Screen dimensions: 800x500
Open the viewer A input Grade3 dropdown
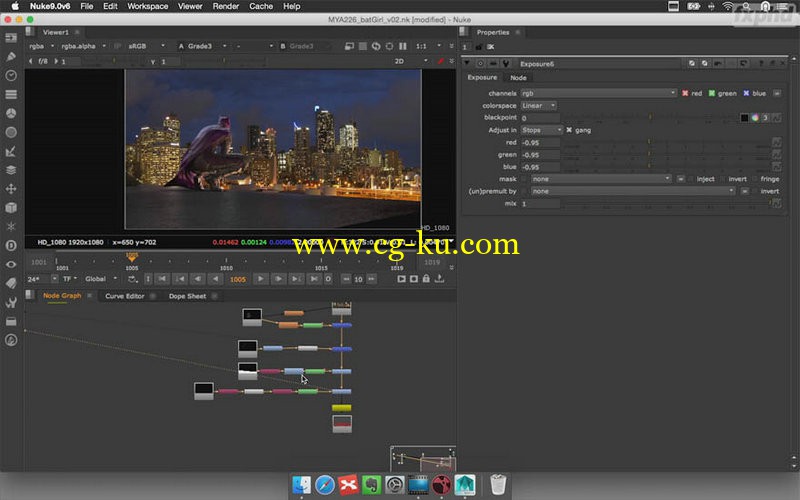click(x=202, y=46)
